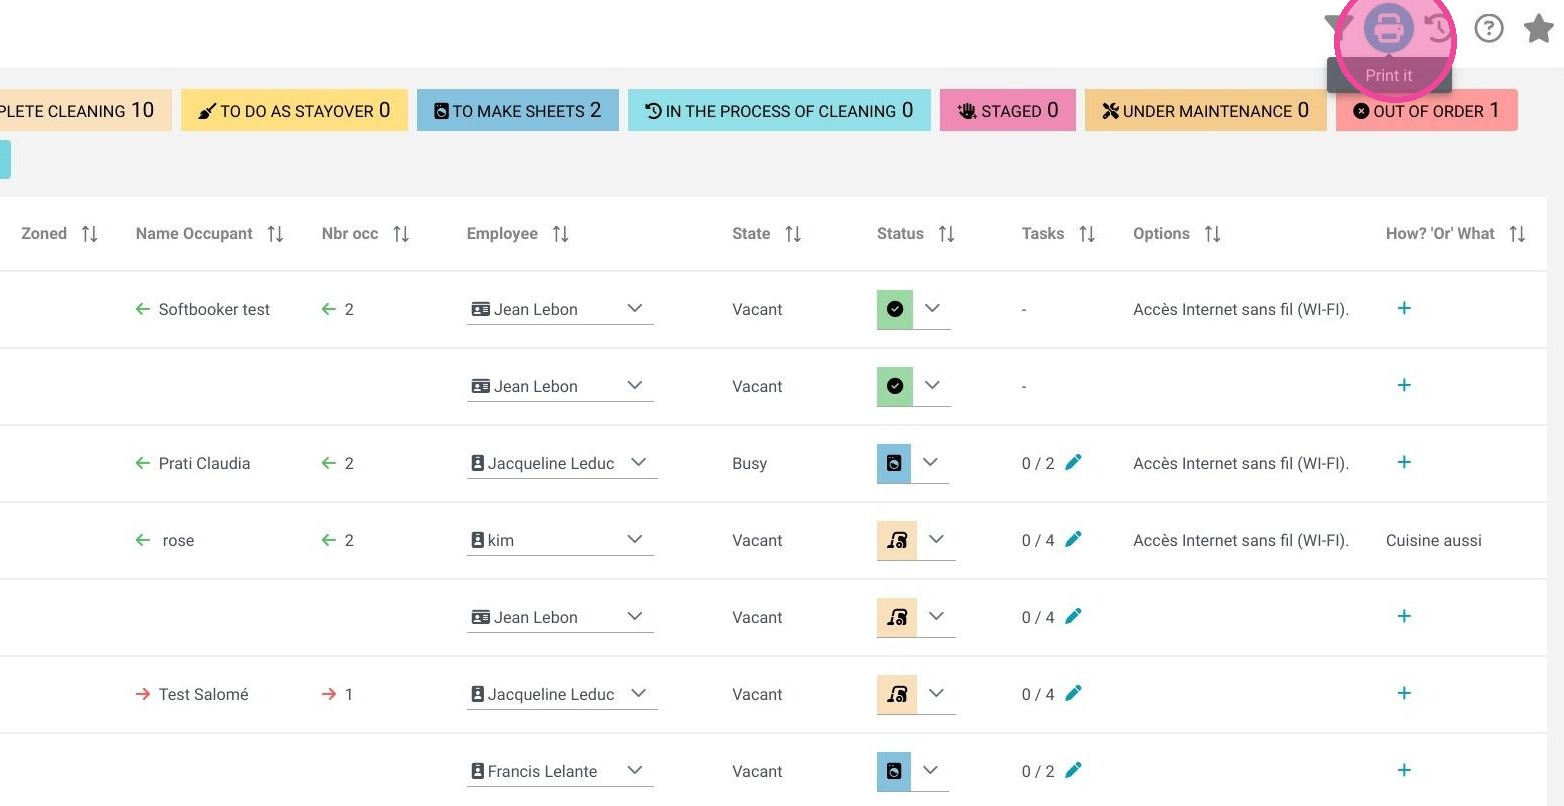Add note plus icon in Jean Lebon 0 / 4 row
The width and height of the screenshot is (1564, 806).
[1404, 616]
